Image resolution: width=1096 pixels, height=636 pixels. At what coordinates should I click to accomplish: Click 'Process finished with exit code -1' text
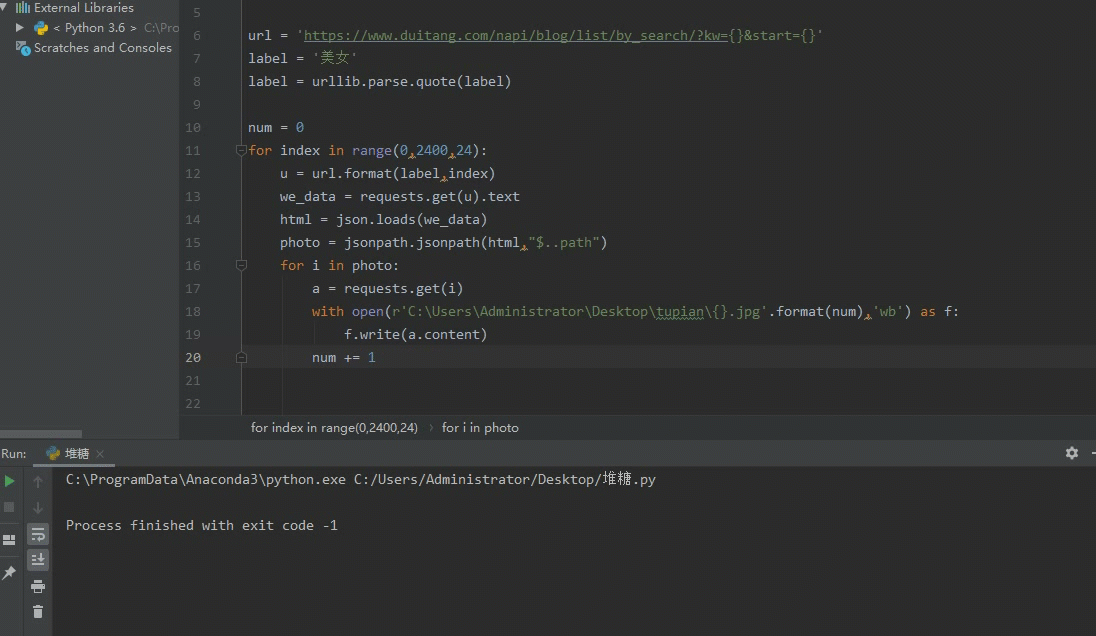tap(202, 526)
